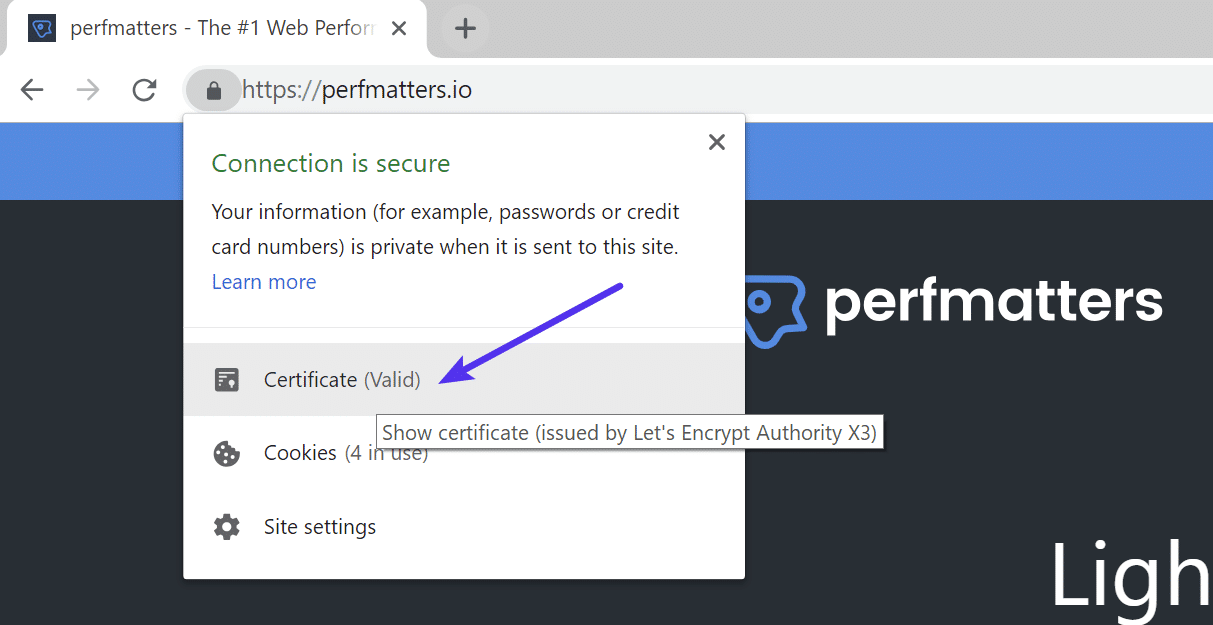Select the Site settings menu entry

318,526
